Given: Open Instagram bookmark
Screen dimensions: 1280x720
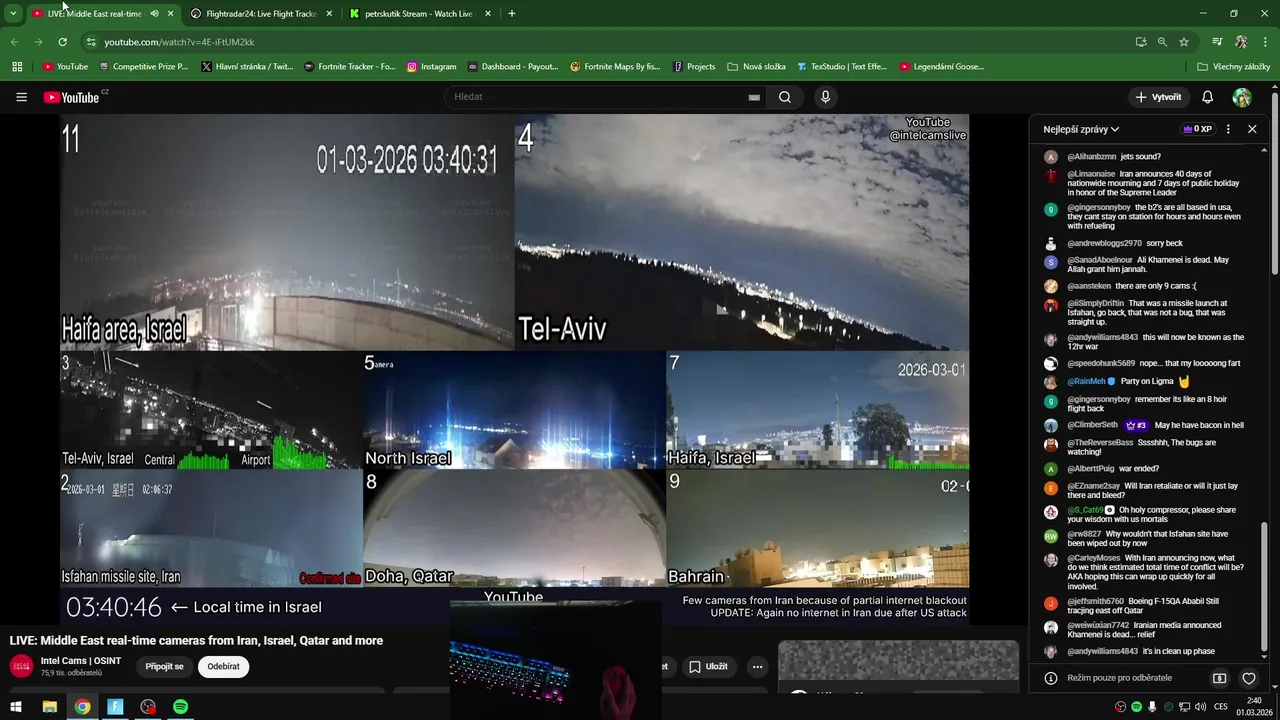Looking at the screenshot, I should [431, 67].
